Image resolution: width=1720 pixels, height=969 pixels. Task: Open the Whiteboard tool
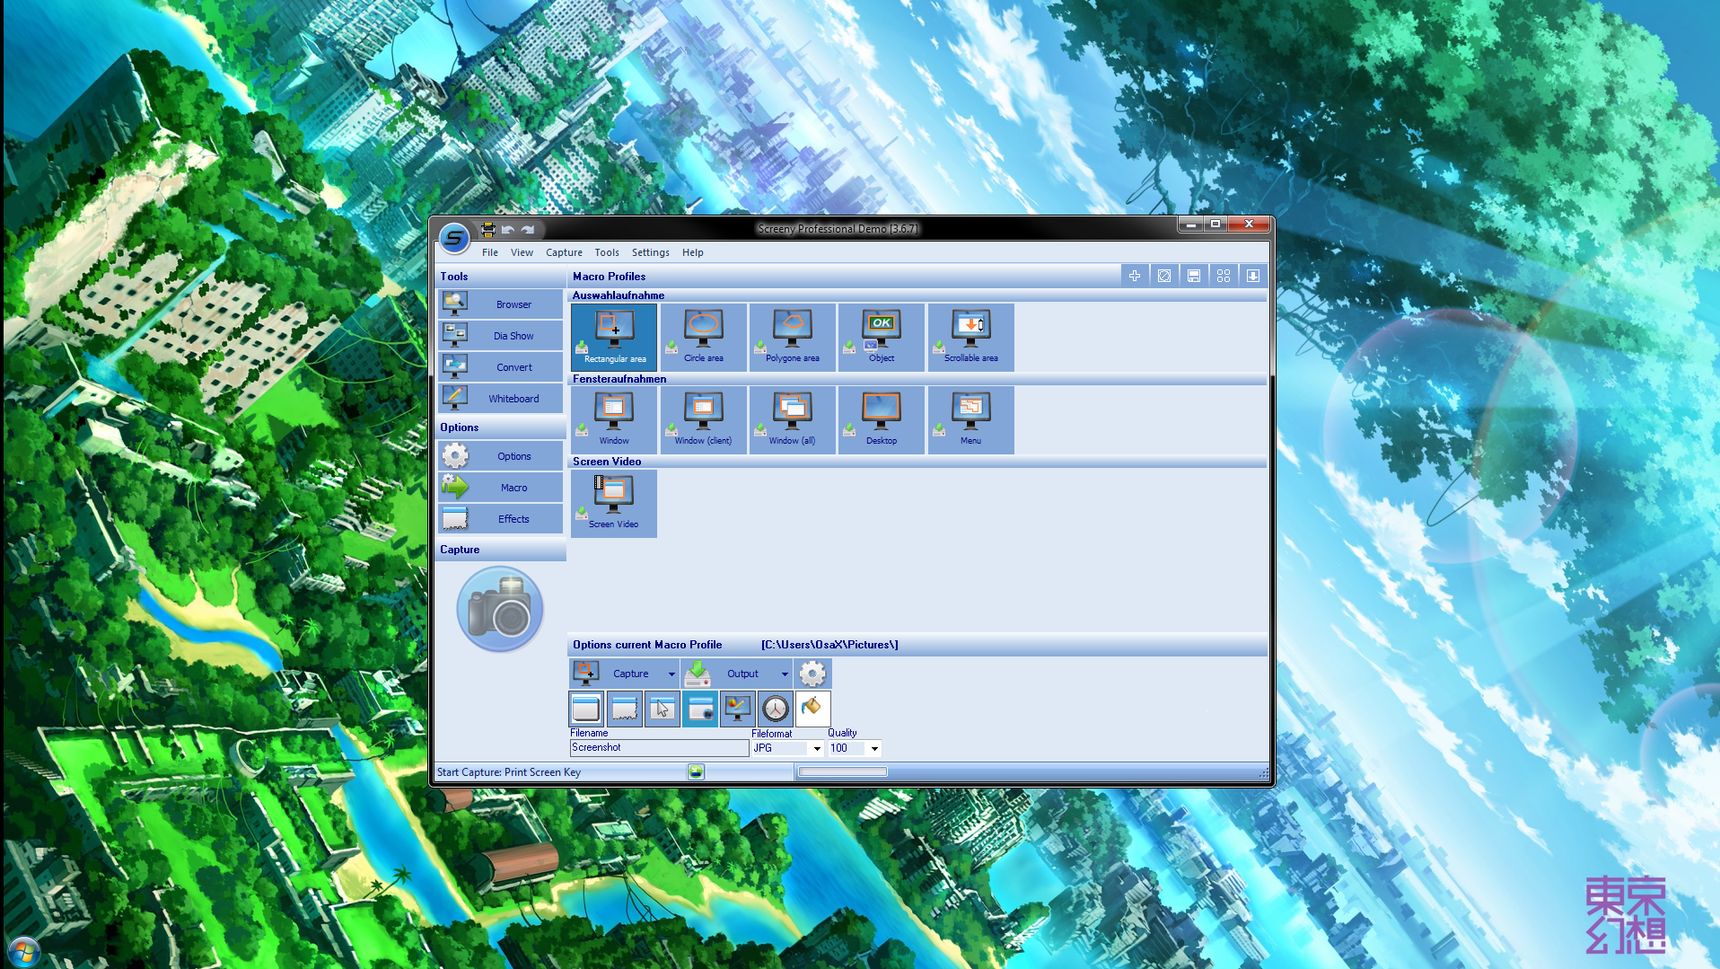(500, 398)
